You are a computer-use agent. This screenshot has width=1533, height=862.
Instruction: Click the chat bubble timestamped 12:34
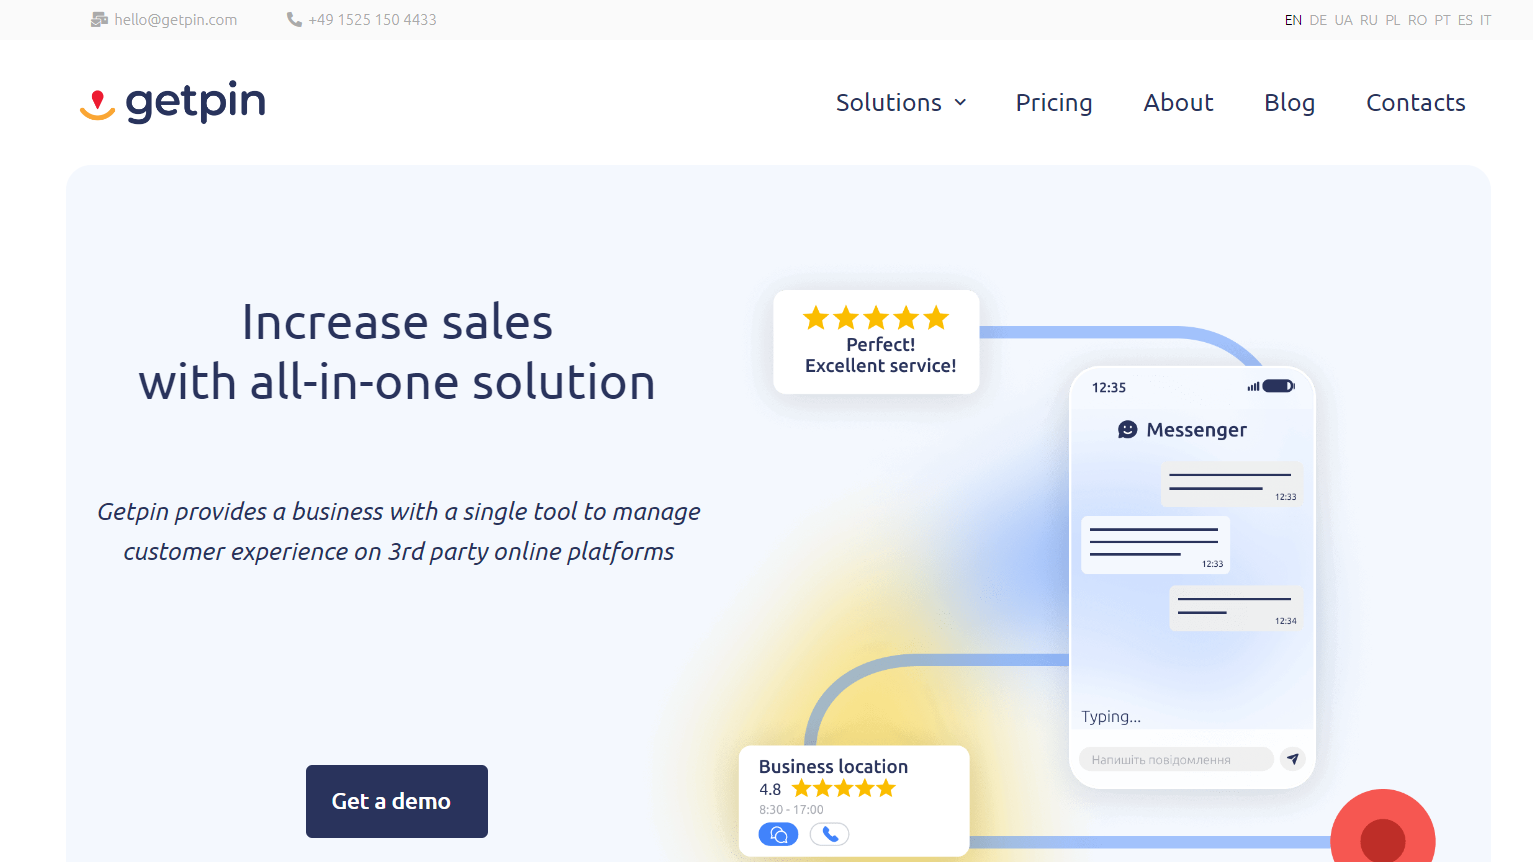[x=1236, y=608]
